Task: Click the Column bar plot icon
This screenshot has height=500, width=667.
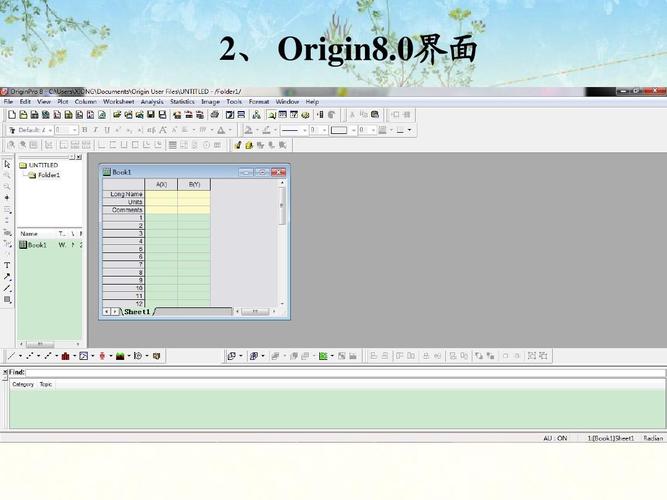Action: coord(66,356)
